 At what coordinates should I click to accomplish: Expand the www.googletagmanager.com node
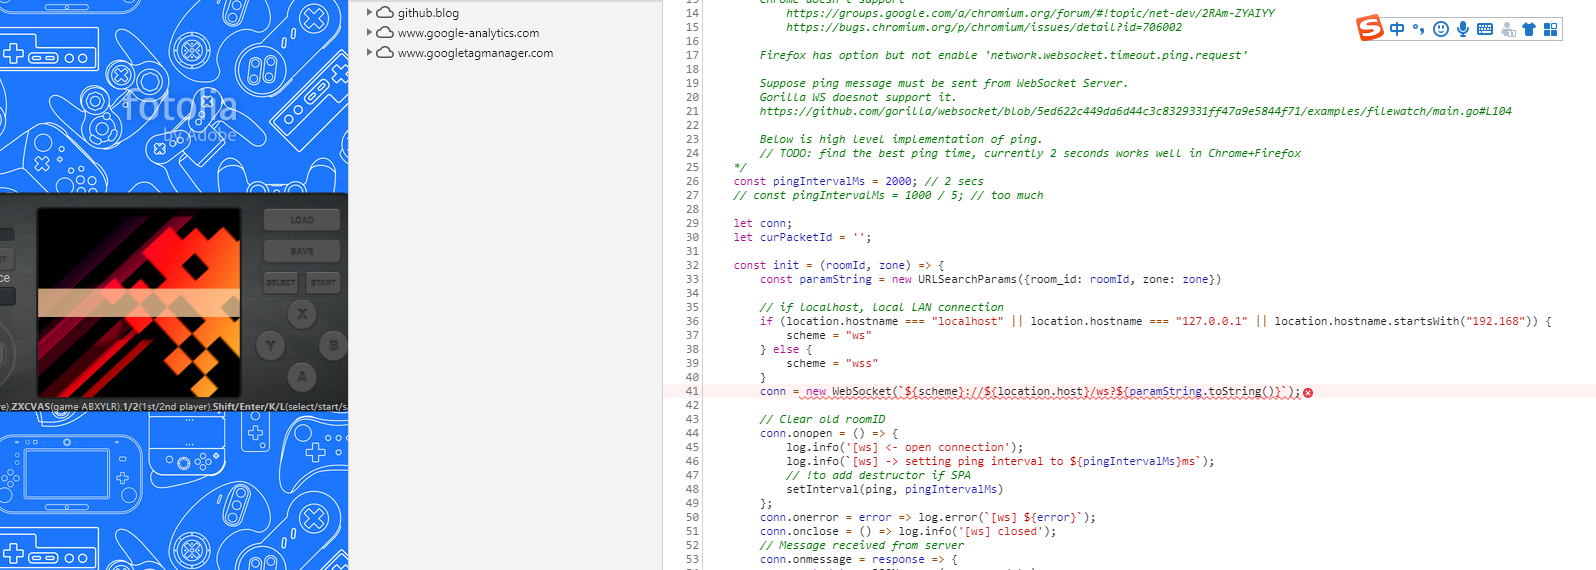(x=369, y=53)
